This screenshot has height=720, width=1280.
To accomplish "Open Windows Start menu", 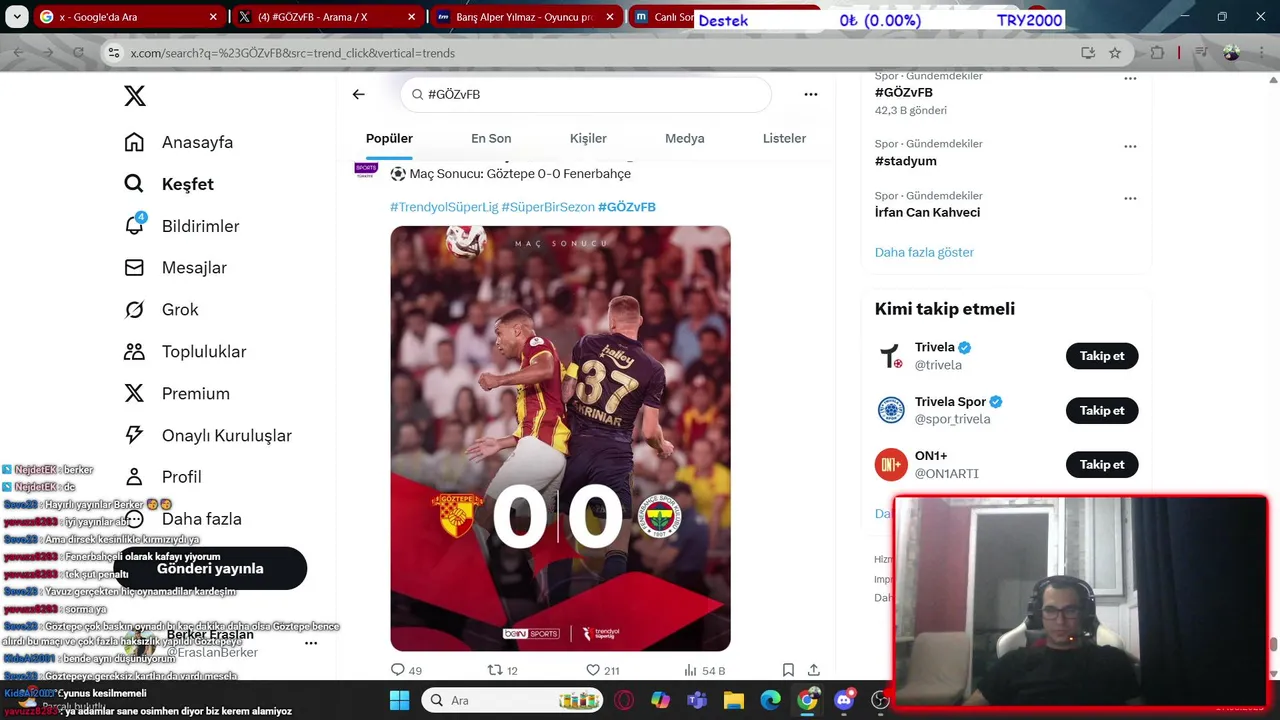I will pos(399,700).
